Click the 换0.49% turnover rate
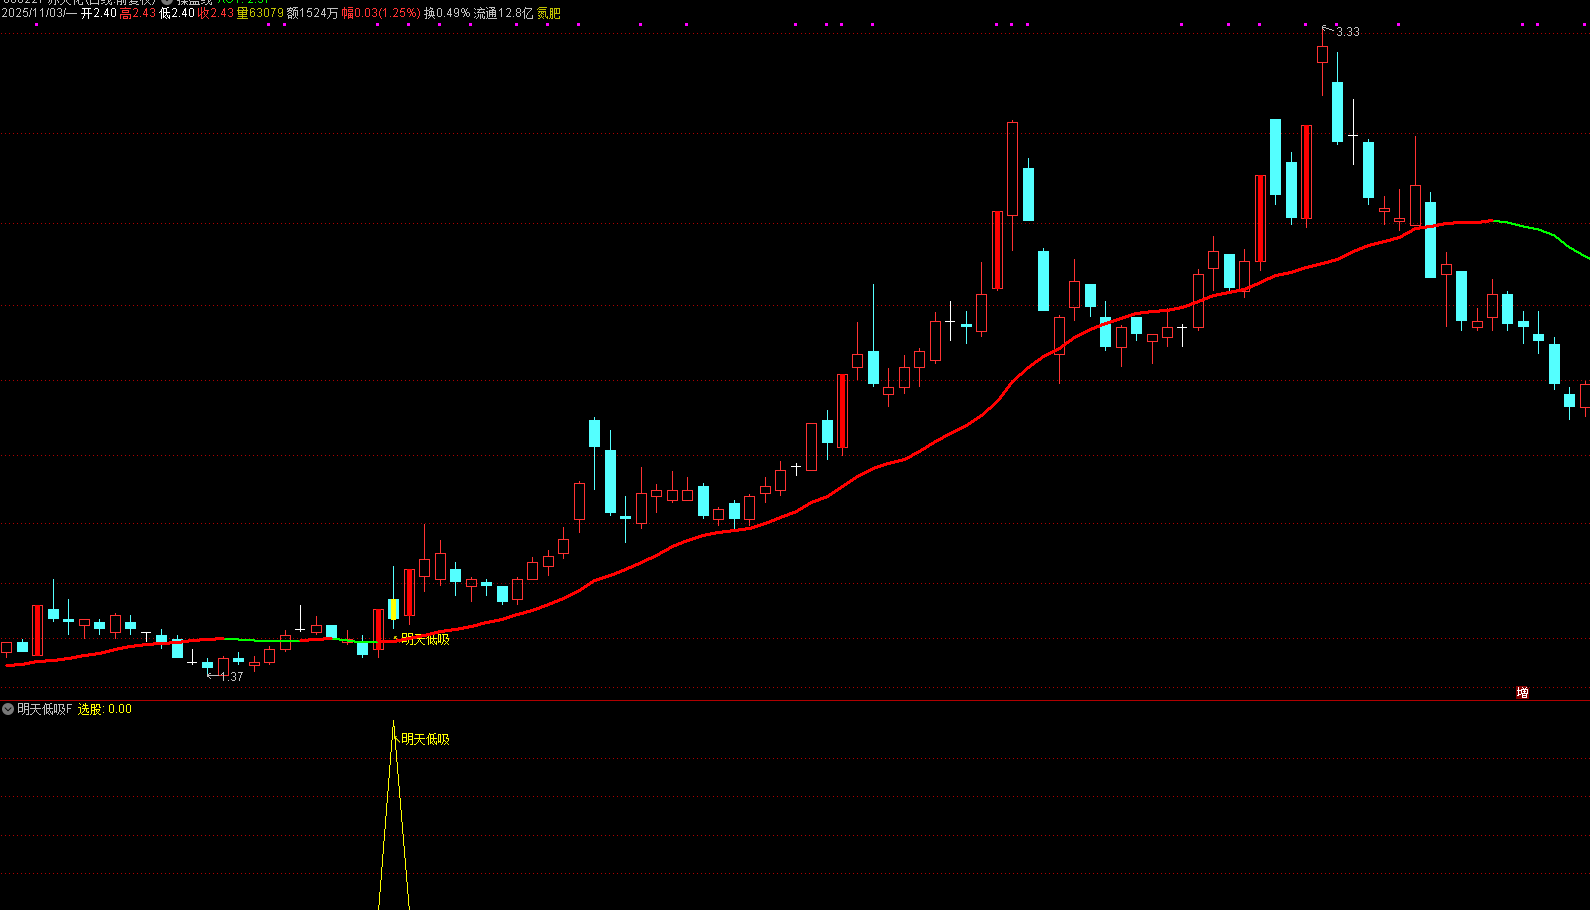 click(447, 14)
